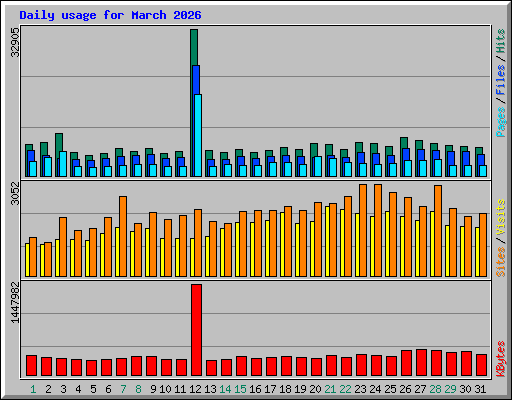Click the orange Sites bar for day 23
This screenshot has height=400, width=512.
[363, 230]
